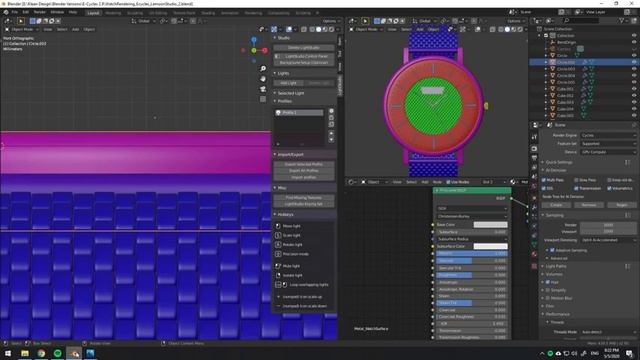Image resolution: width=640 pixels, height=360 pixels.
Task: Collapse the Import/Export panel
Action: (289, 155)
